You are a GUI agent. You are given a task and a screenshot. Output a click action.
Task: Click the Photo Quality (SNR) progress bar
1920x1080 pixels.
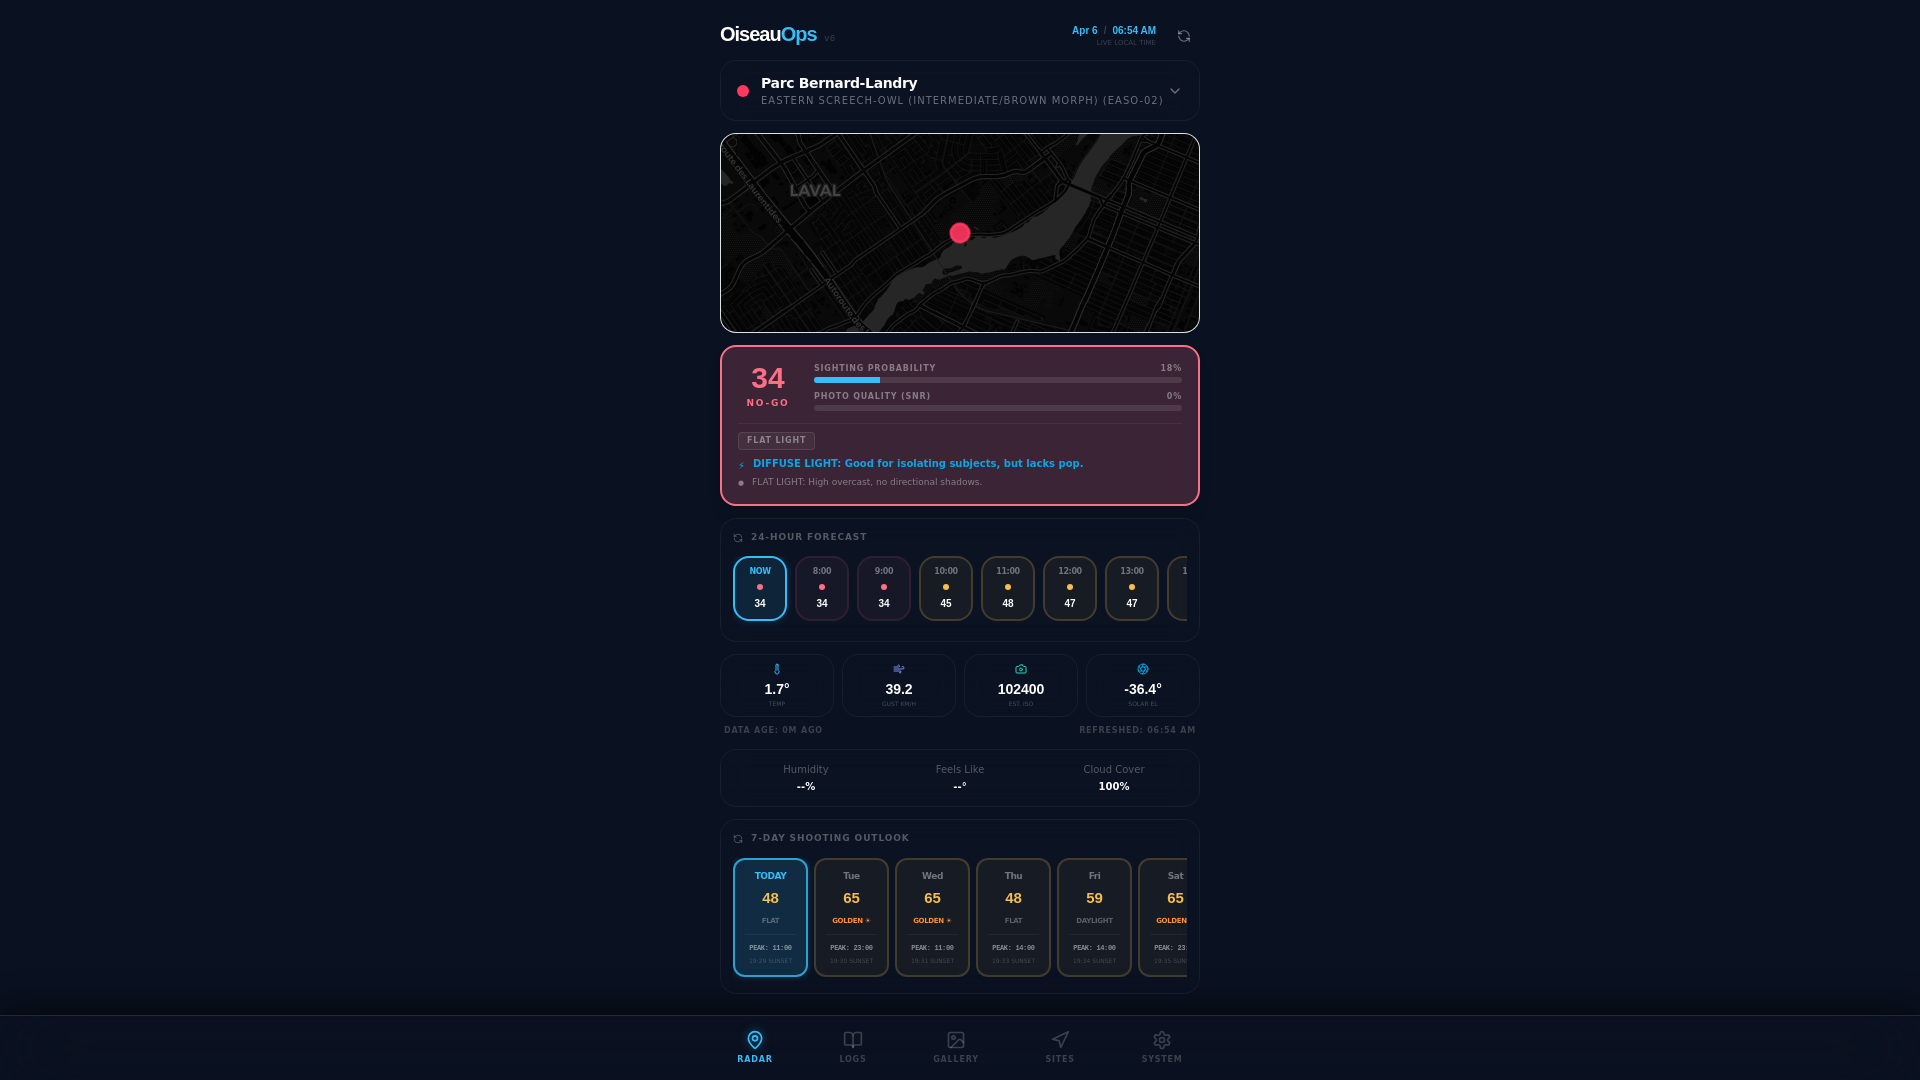998,408
